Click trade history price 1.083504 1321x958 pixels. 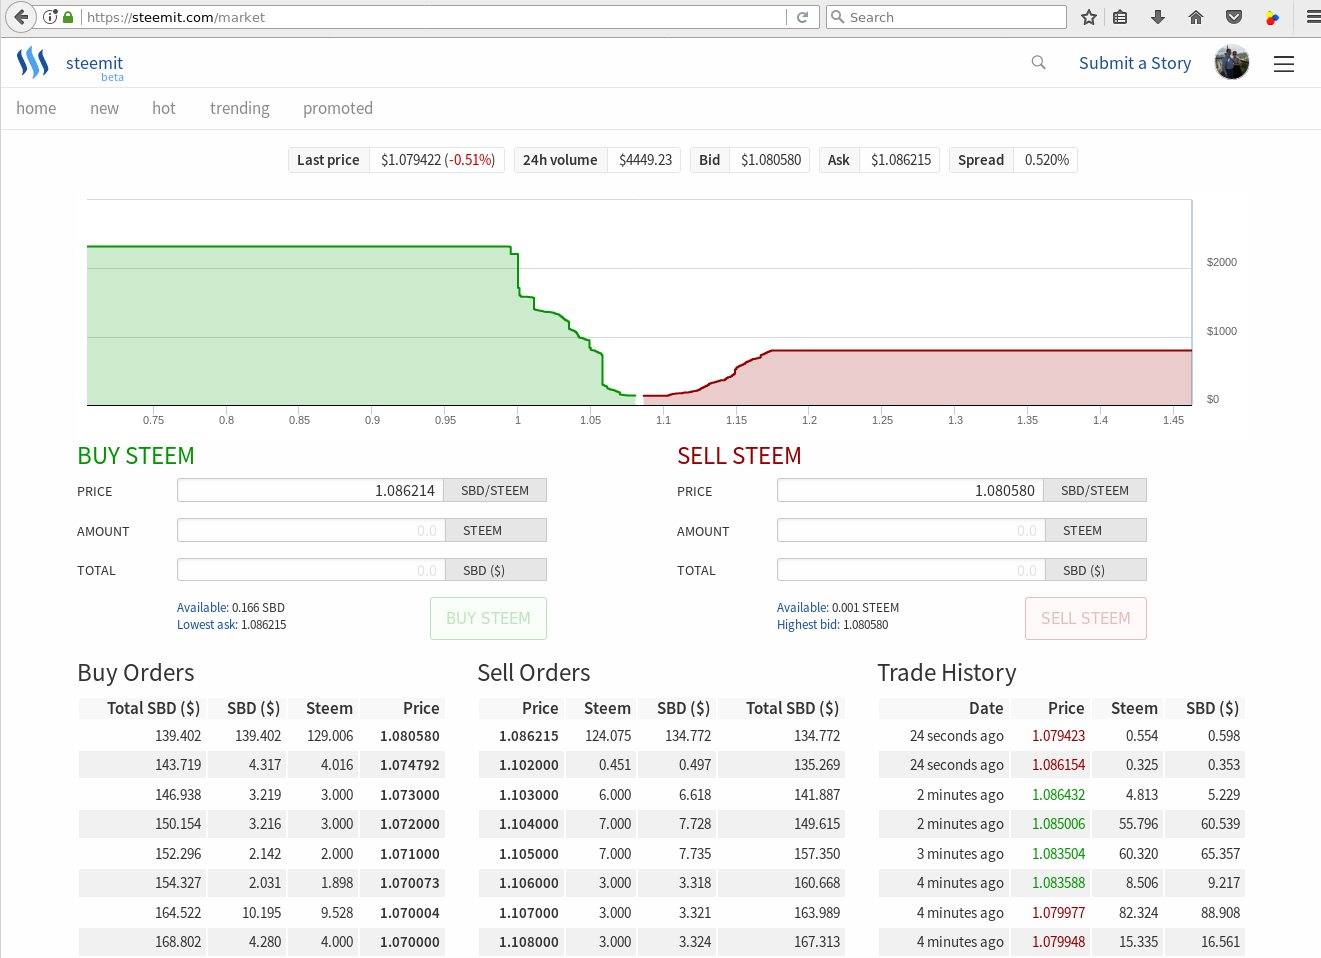click(x=1058, y=854)
